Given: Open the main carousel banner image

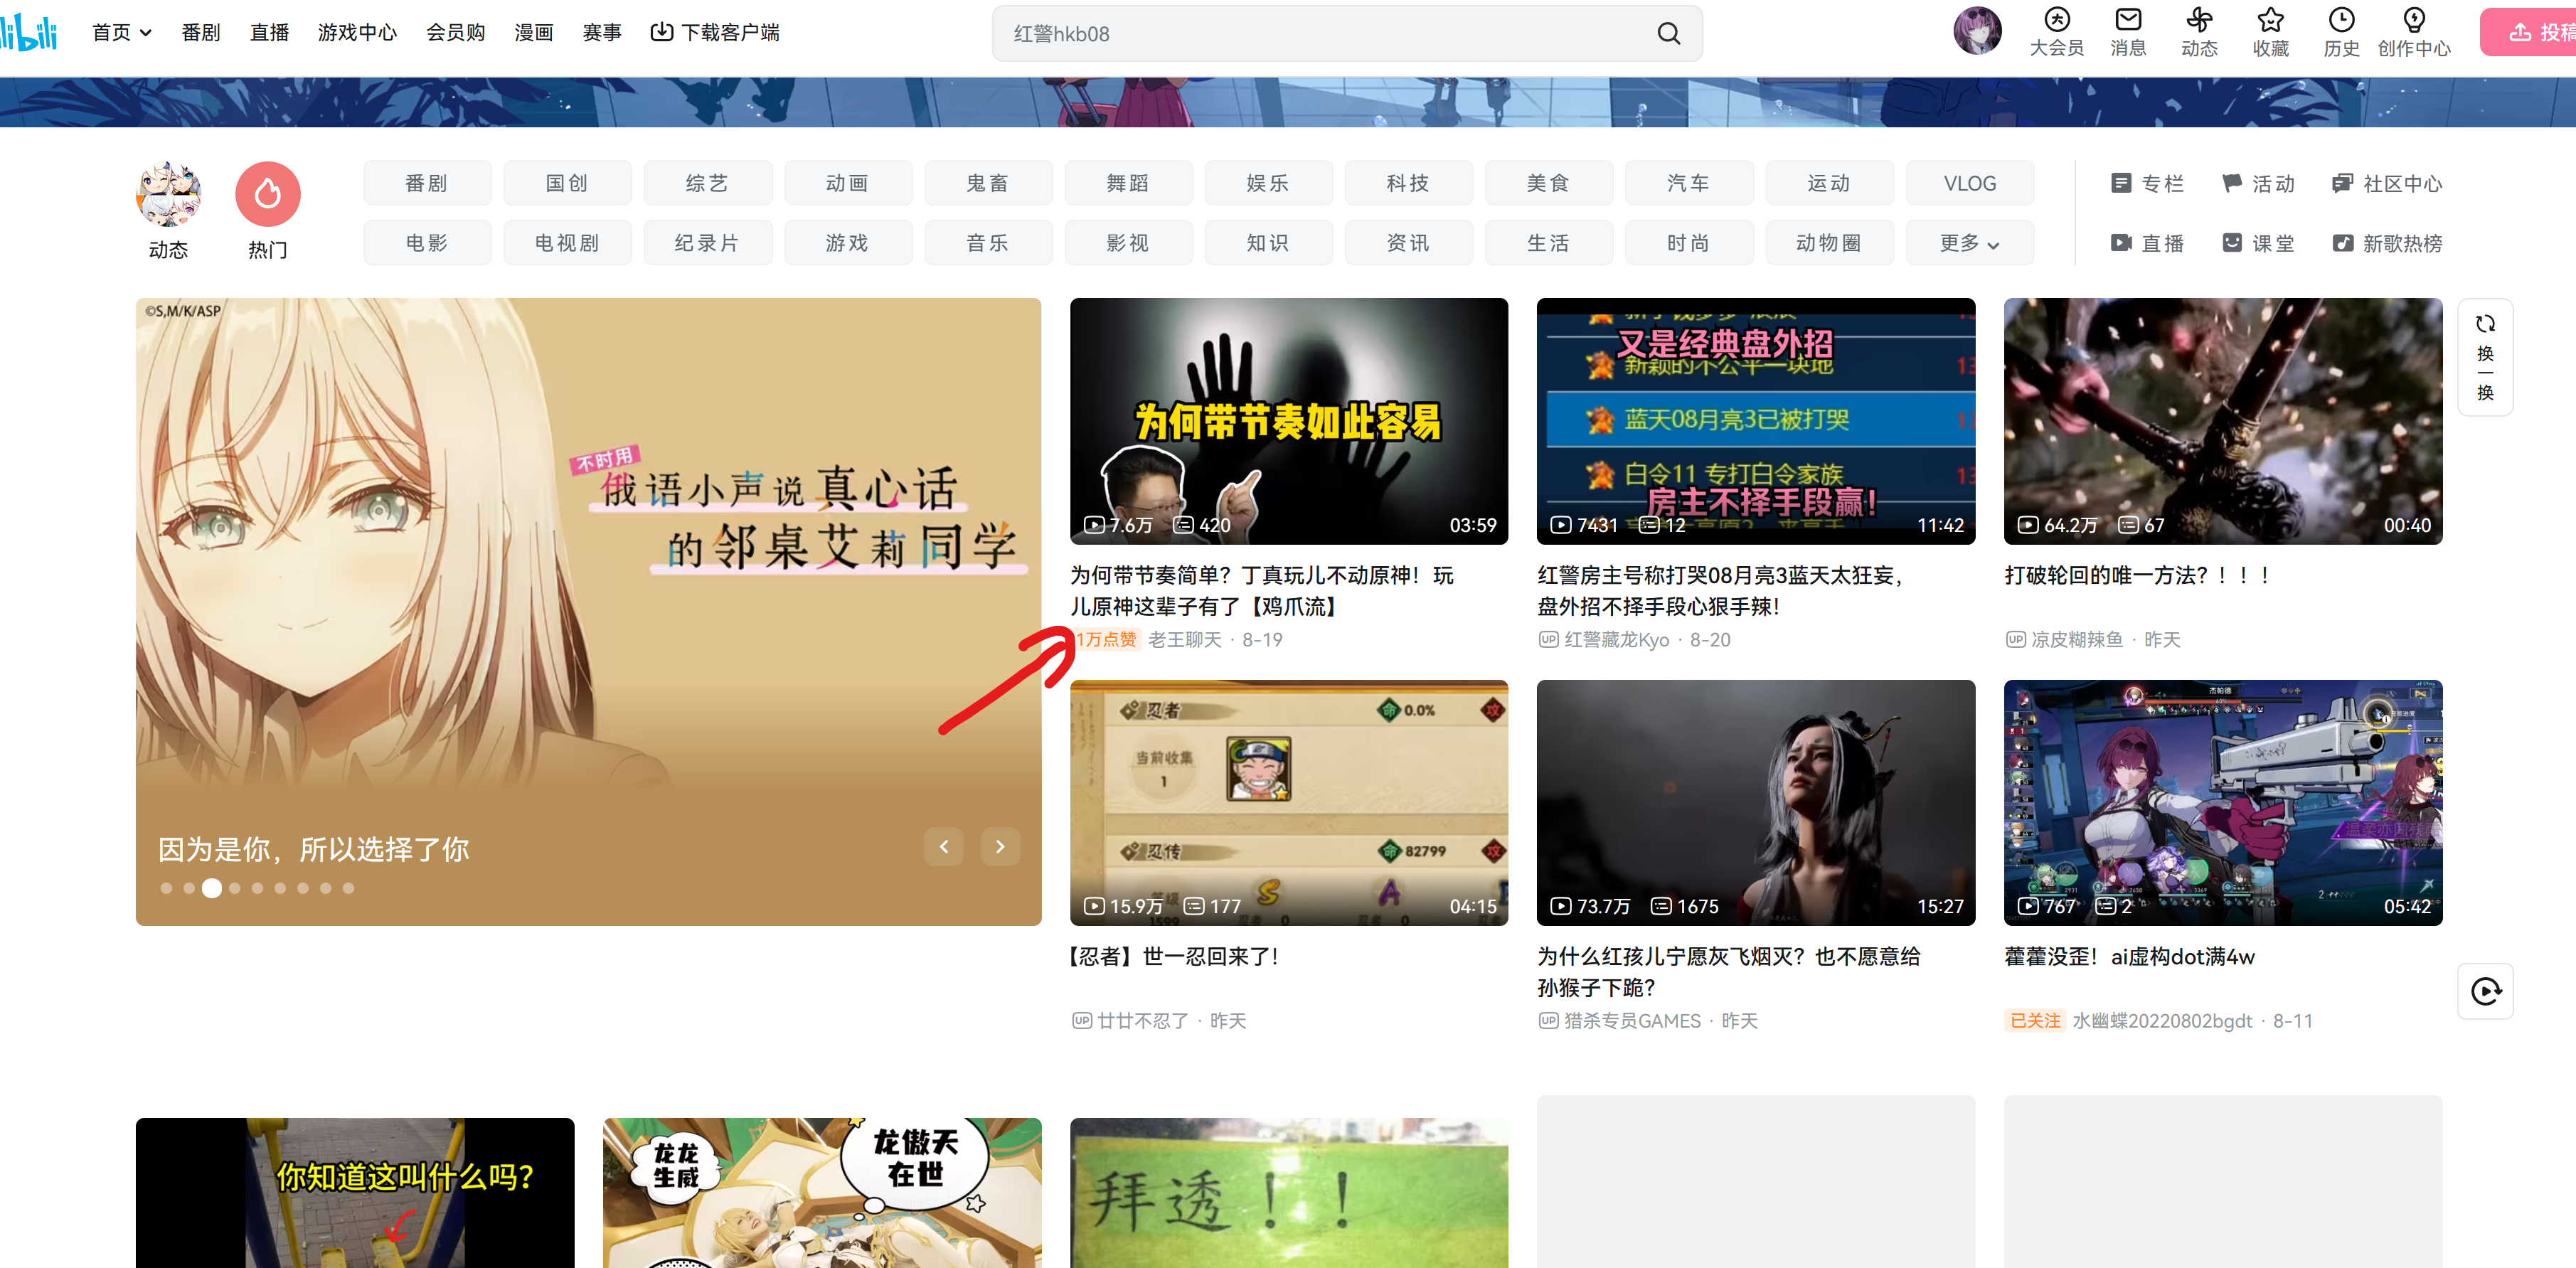Looking at the screenshot, I should click(588, 611).
